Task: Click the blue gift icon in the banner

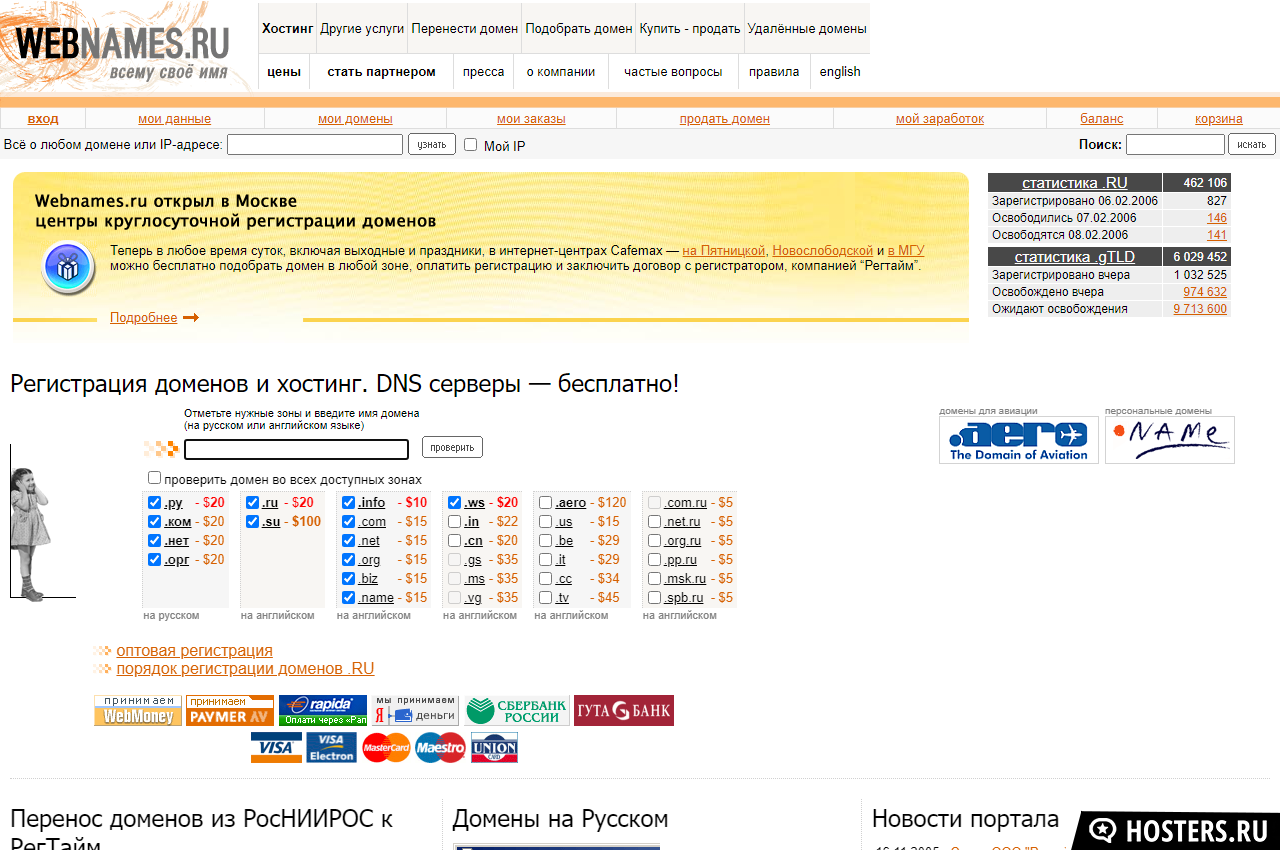Action: pos(68,268)
